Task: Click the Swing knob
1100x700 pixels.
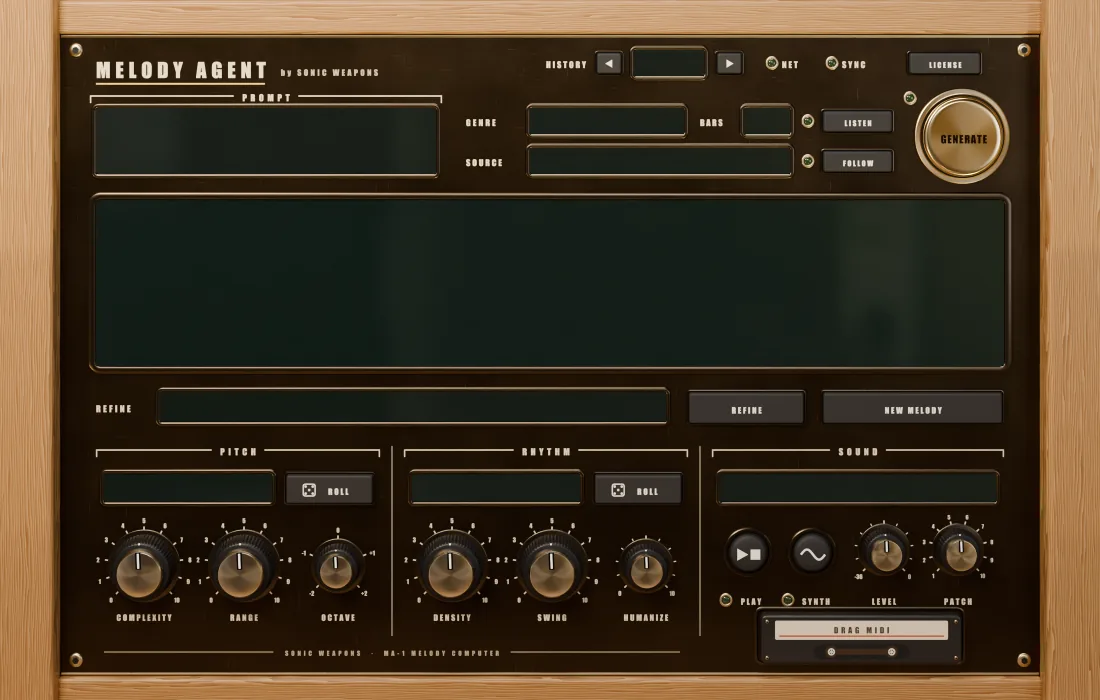Action: (552, 567)
